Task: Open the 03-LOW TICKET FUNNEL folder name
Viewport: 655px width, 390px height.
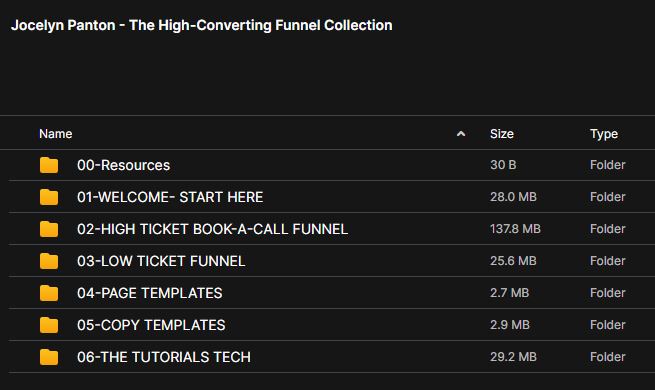Action: tap(161, 261)
